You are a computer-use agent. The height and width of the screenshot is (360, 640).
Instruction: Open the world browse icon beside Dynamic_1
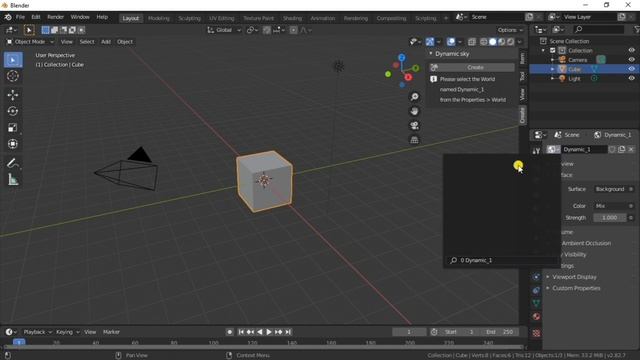[553, 149]
